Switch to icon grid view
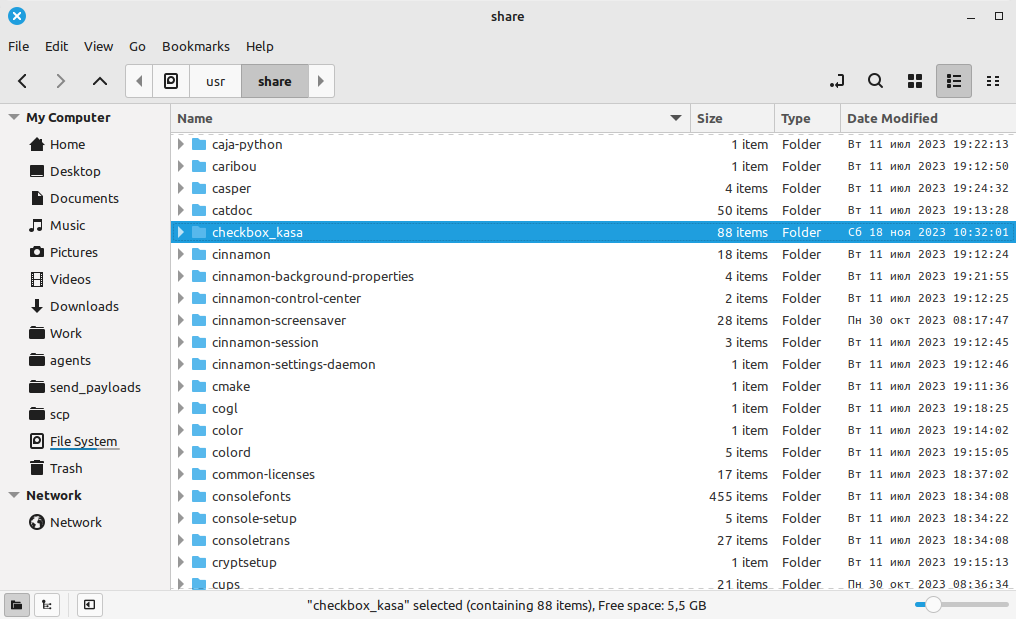 [x=914, y=81]
